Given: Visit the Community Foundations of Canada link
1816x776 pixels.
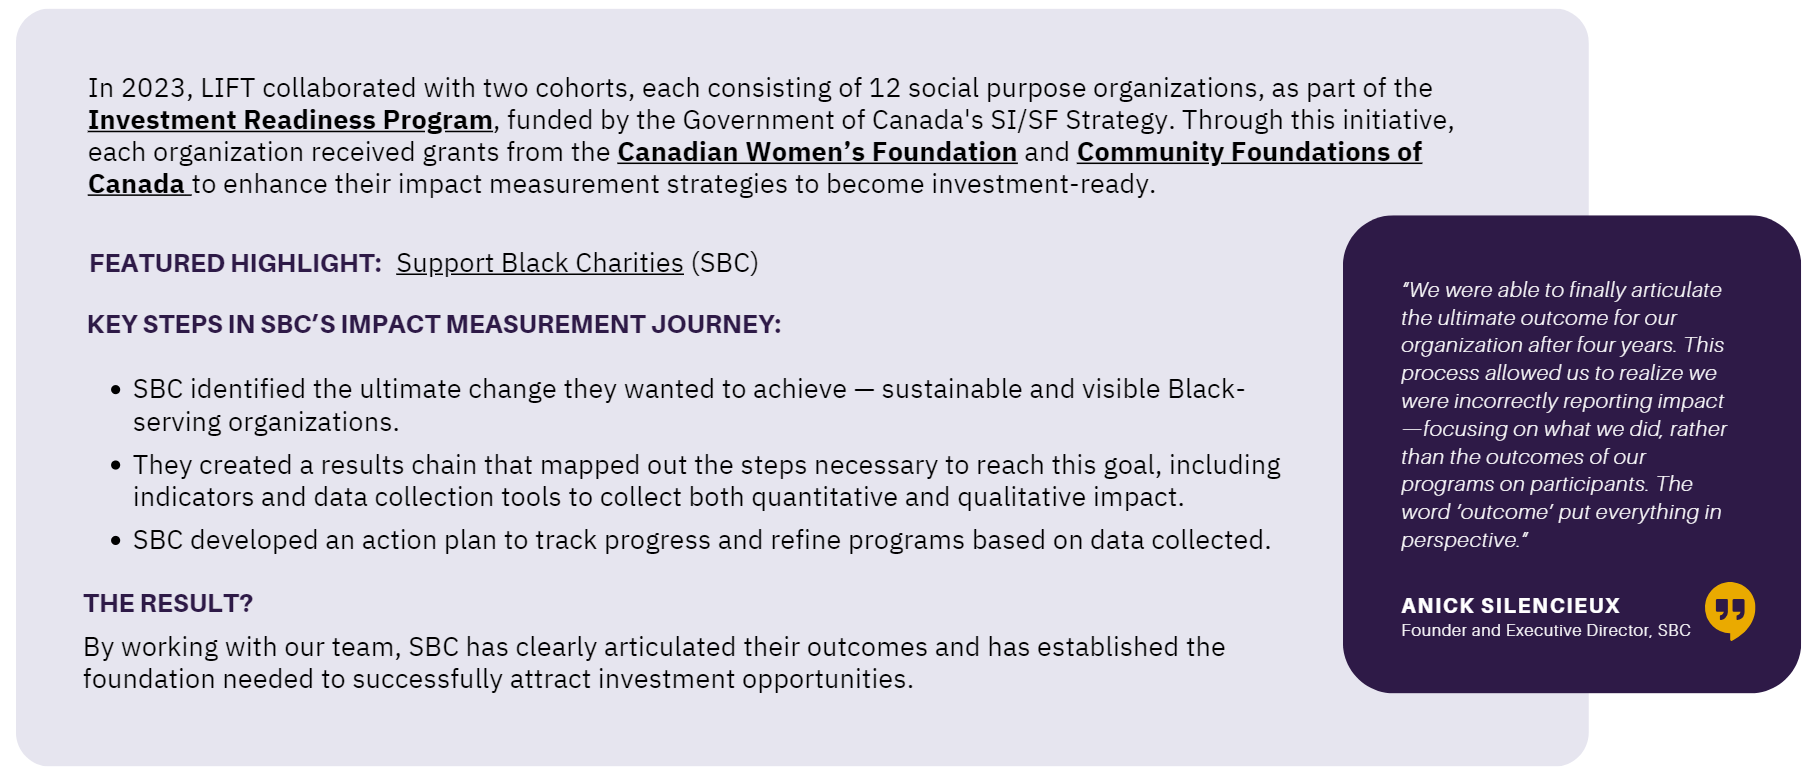Looking at the screenshot, I should (x=1249, y=153).
